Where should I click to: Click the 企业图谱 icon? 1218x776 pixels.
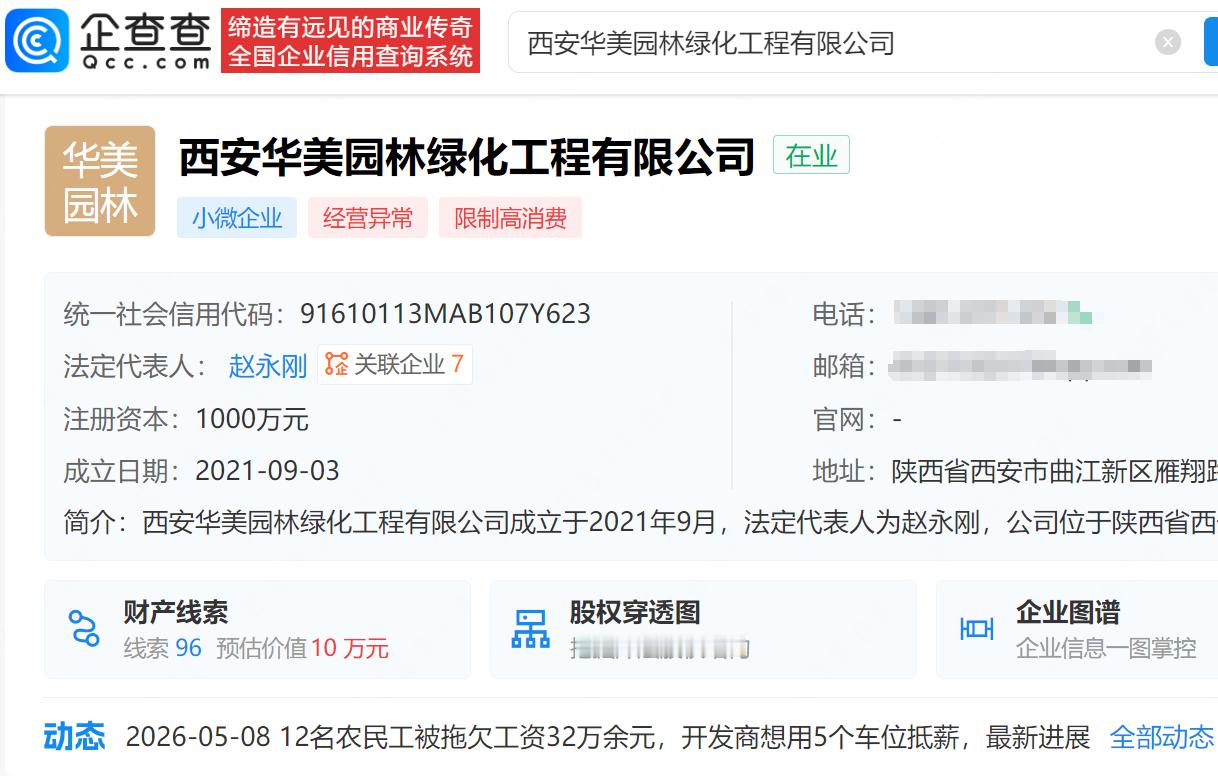coord(976,629)
